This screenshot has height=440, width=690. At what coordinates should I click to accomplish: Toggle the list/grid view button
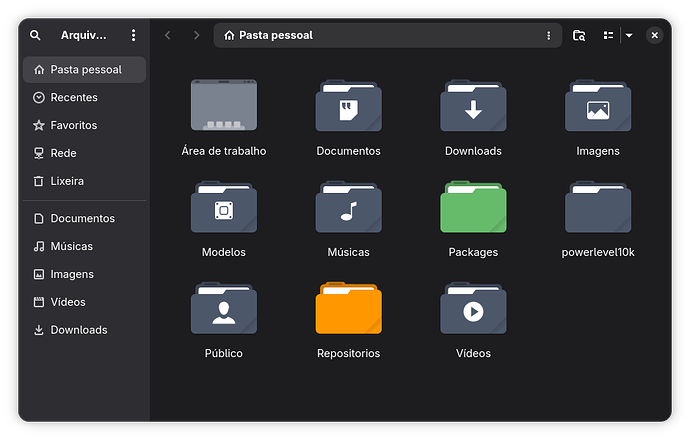[608, 35]
